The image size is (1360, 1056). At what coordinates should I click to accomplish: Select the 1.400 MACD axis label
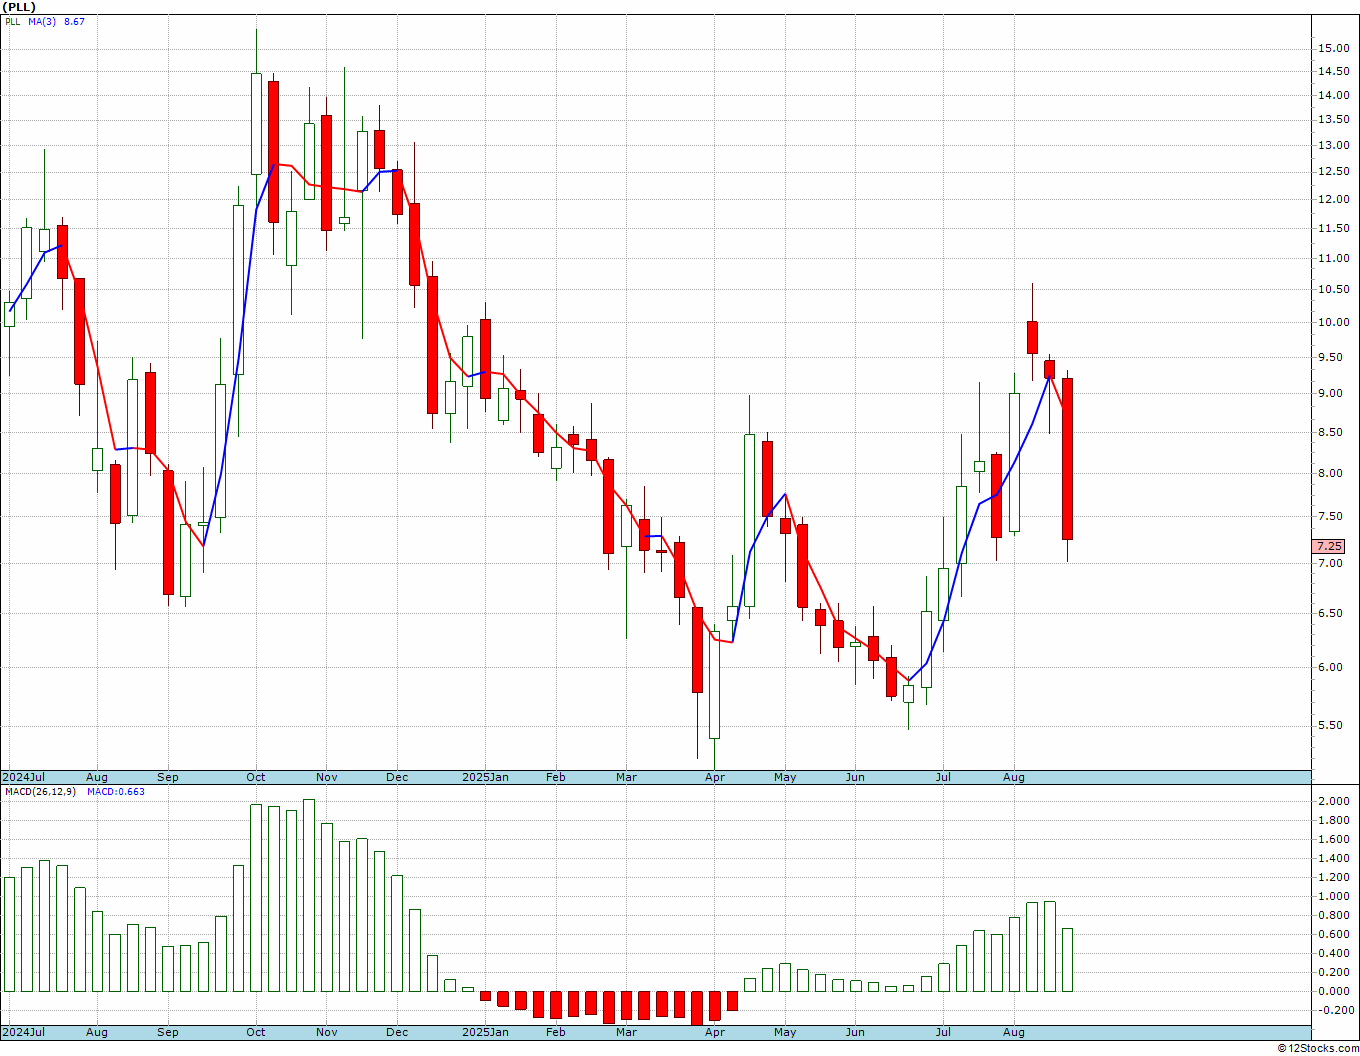[x=1334, y=858]
